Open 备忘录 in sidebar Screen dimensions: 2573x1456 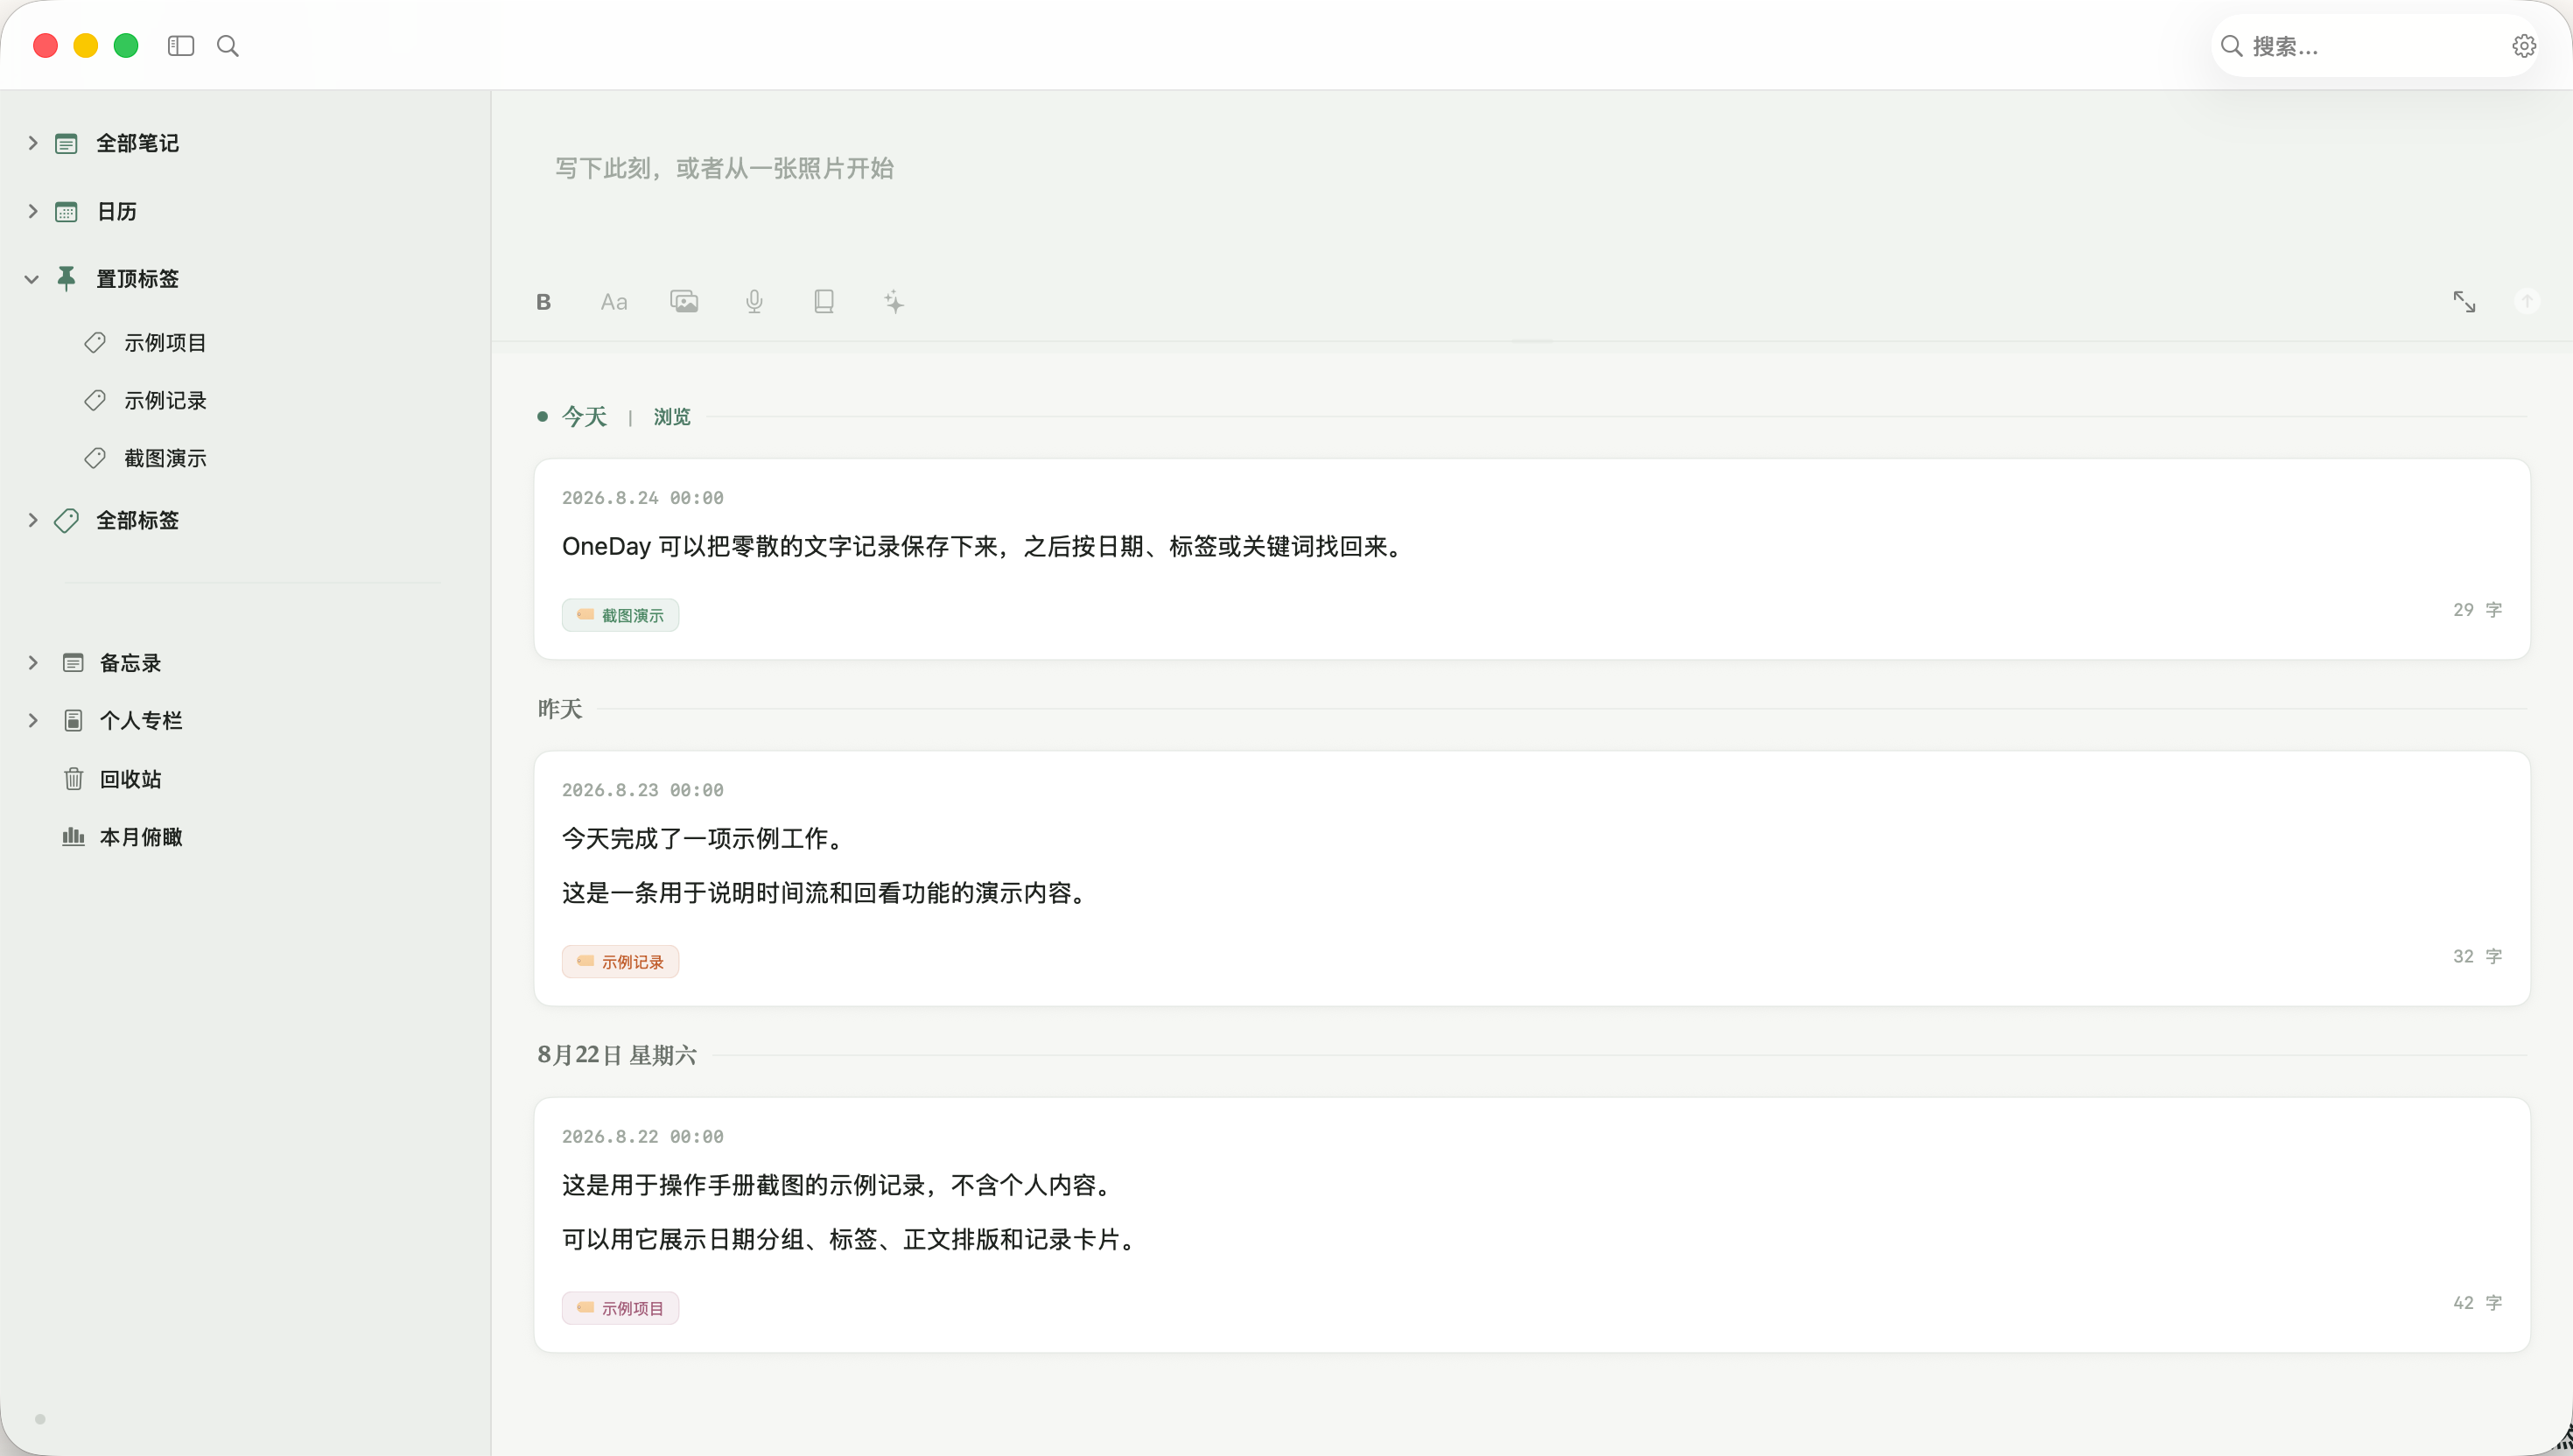click(130, 663)
